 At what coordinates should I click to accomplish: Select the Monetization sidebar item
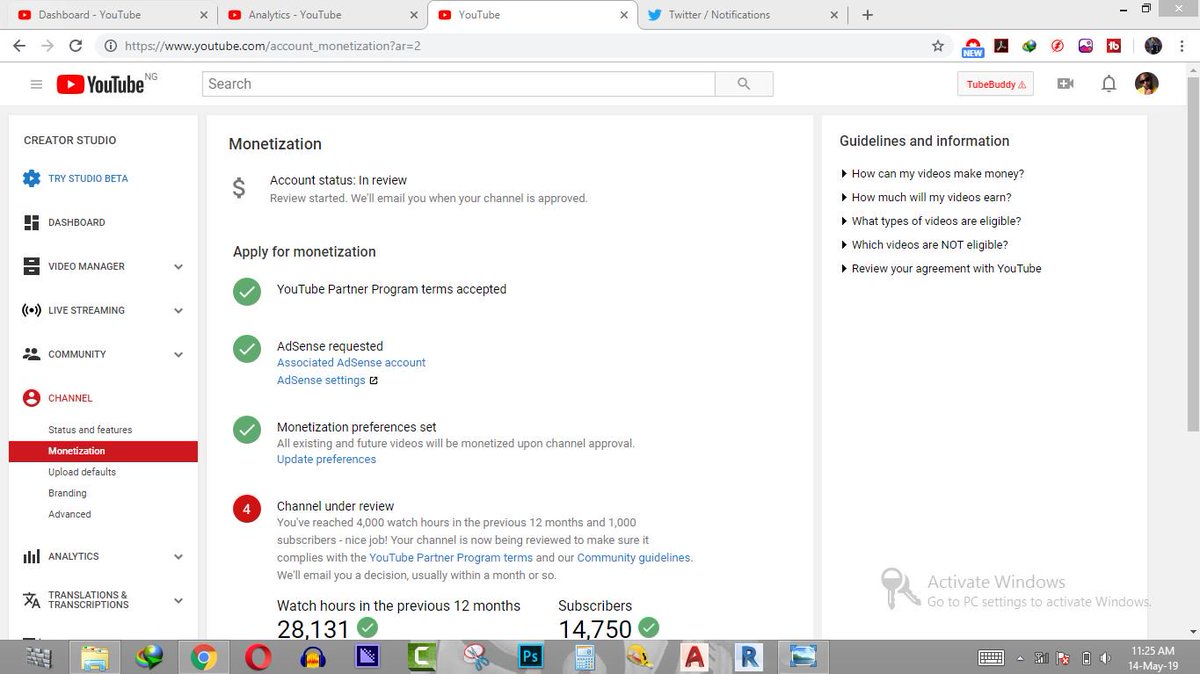(102, 451)
